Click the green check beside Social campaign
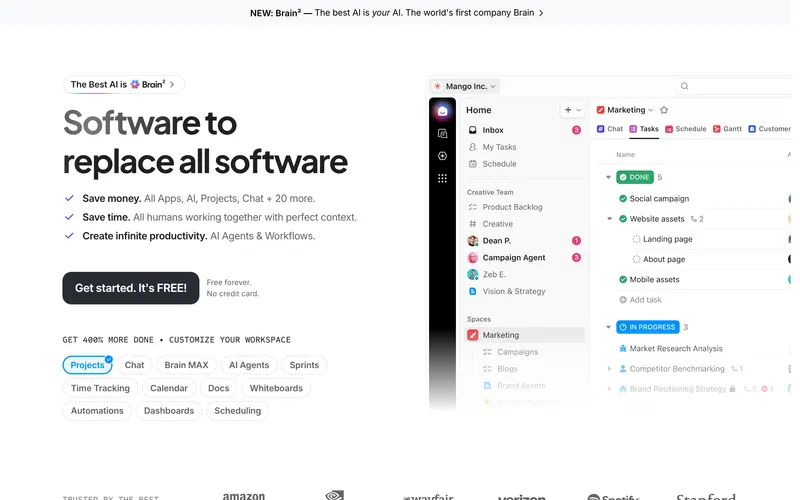The width and height of the screenshot is (800, 500). [623, 198]
